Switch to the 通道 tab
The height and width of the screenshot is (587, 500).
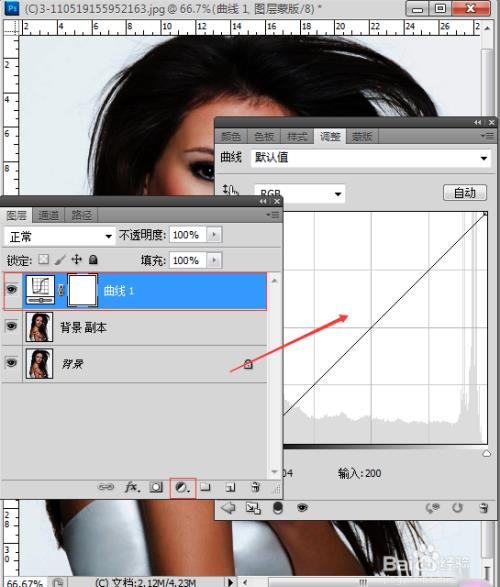click(x=49, y=215)
